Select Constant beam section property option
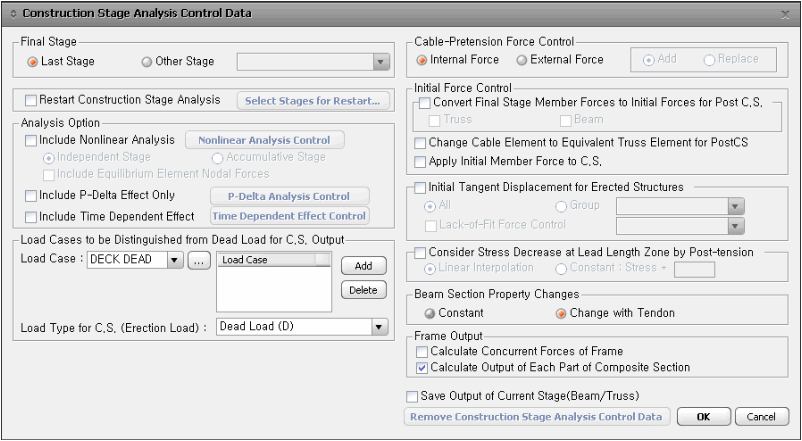Viewport: 802px width, 441px height. (x=430, y=313)
